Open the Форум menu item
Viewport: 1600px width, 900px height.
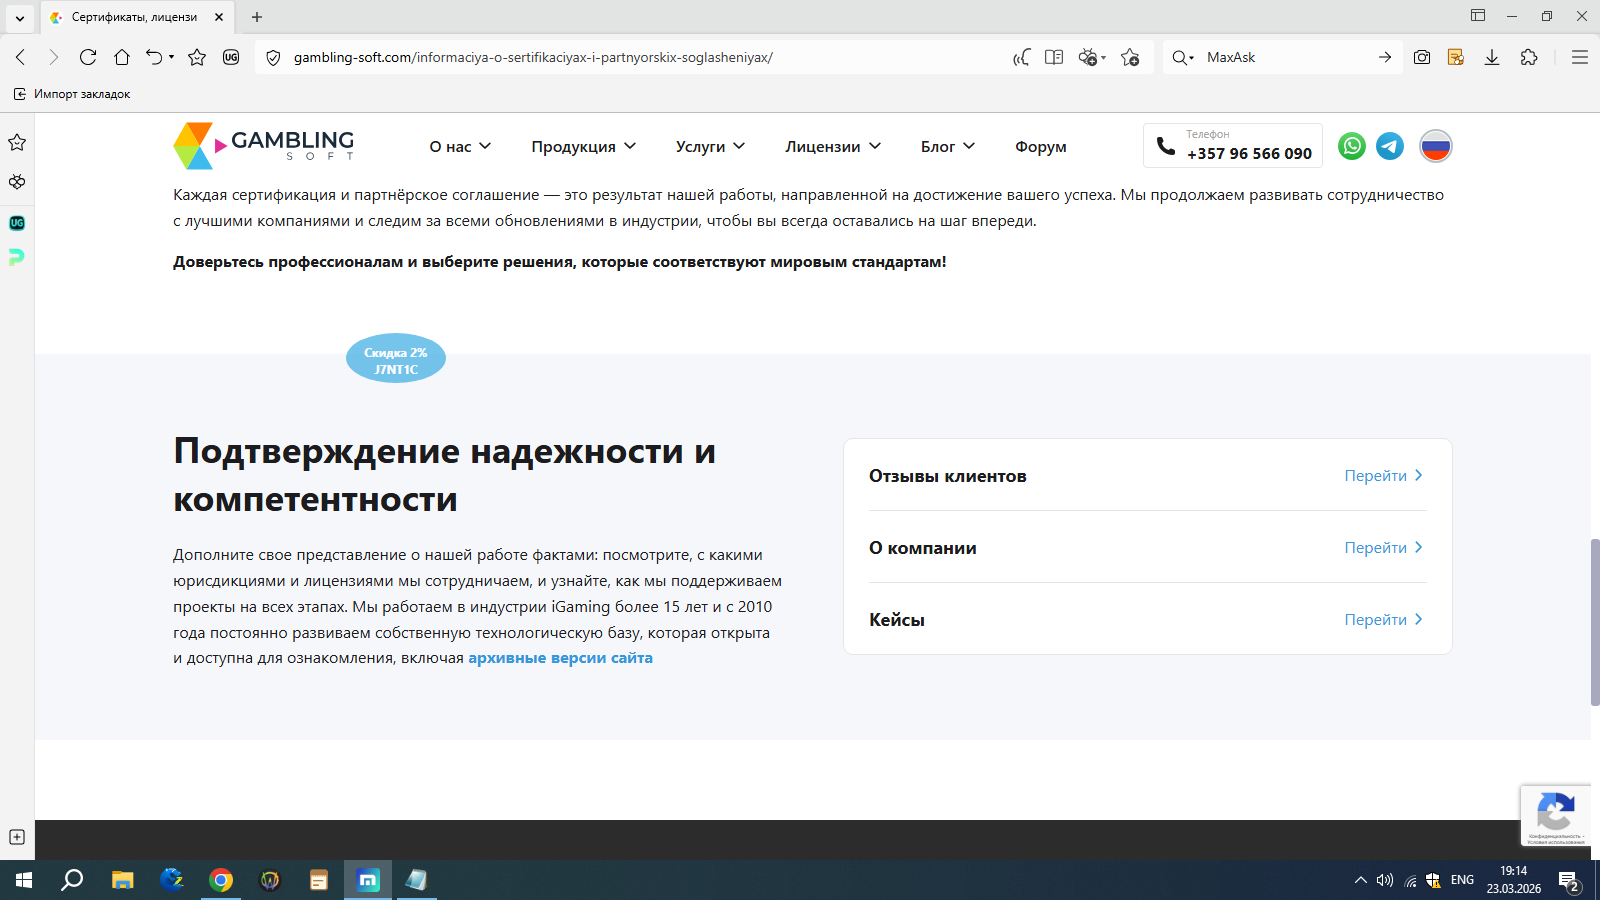[x=1040, y=147]
